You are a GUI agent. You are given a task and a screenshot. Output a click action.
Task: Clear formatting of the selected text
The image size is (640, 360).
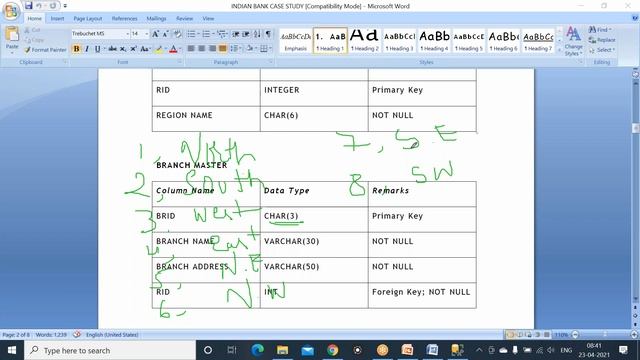click(x=178, y=34)
